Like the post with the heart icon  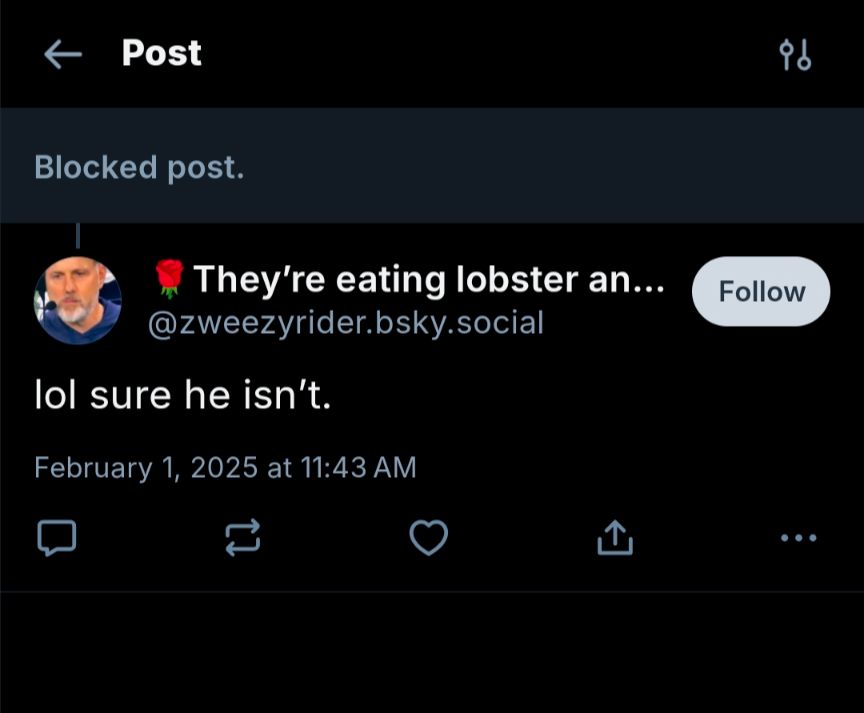[x=429, y=538]
